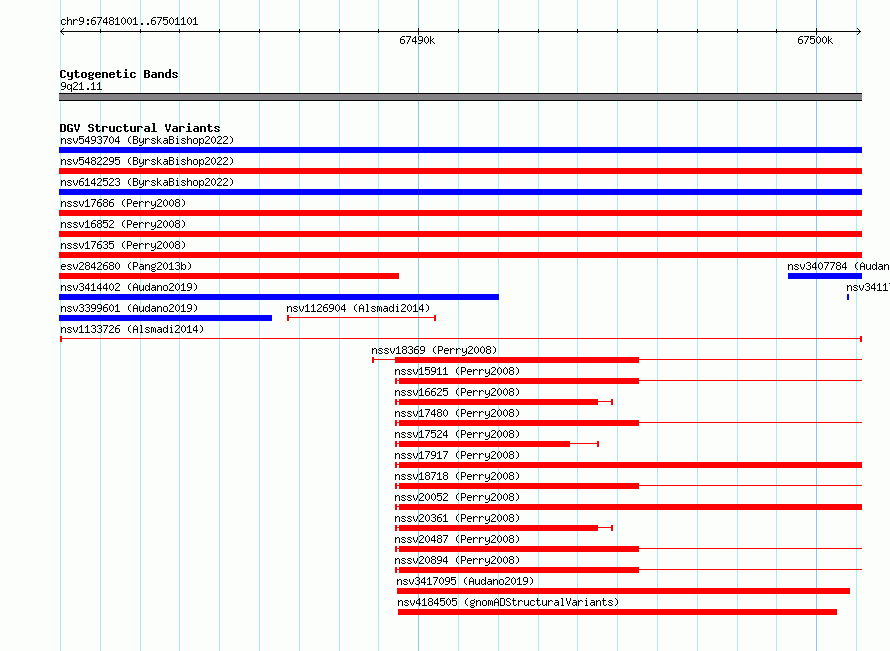Click the gray 9q21.11 cytogenetic band bar

tap(460, 97)
